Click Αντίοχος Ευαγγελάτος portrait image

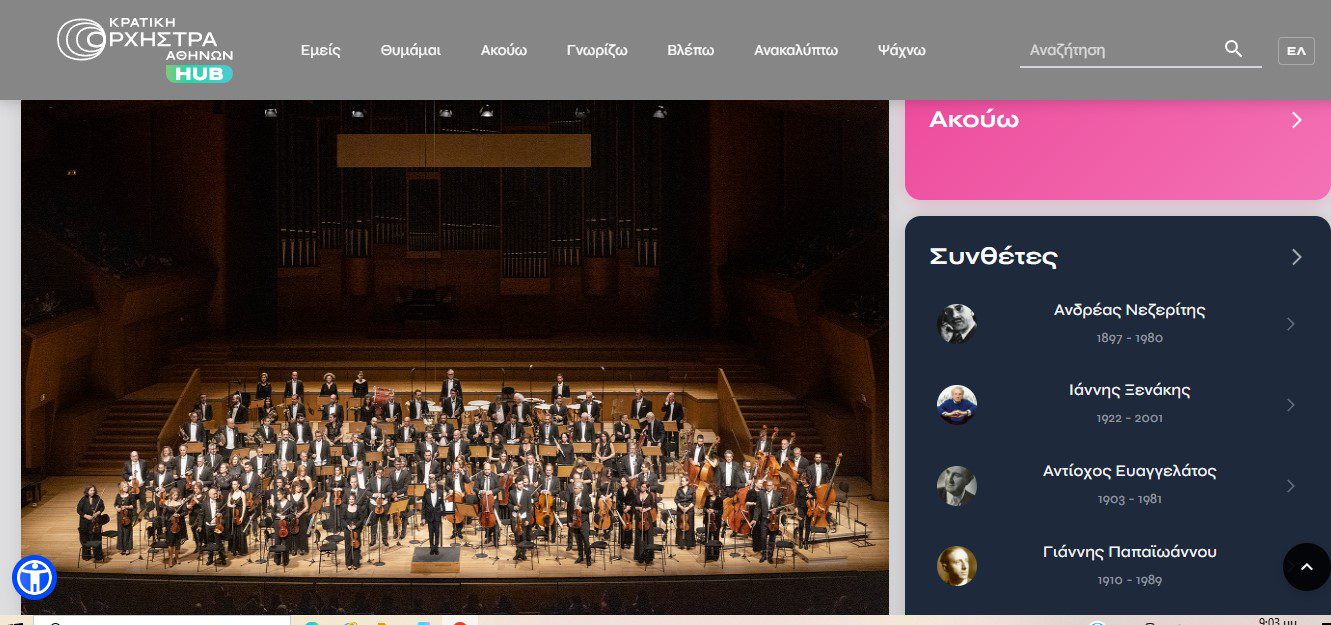click(956, 486)
